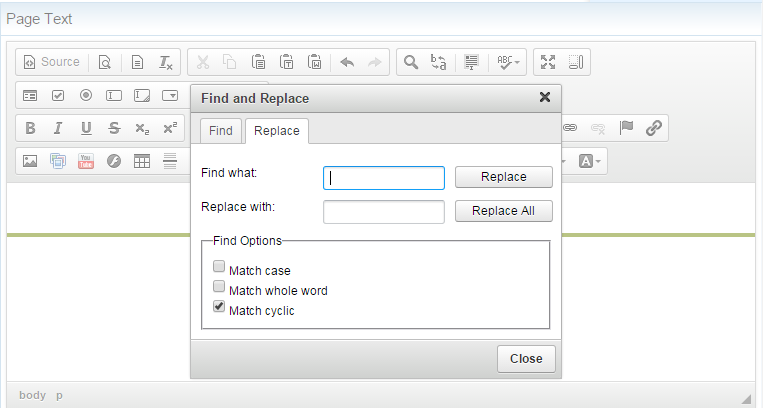Click the Source view button in toolbar
Image resolution: width=763 pixels, height=408 pixels.
click(51, 62)
